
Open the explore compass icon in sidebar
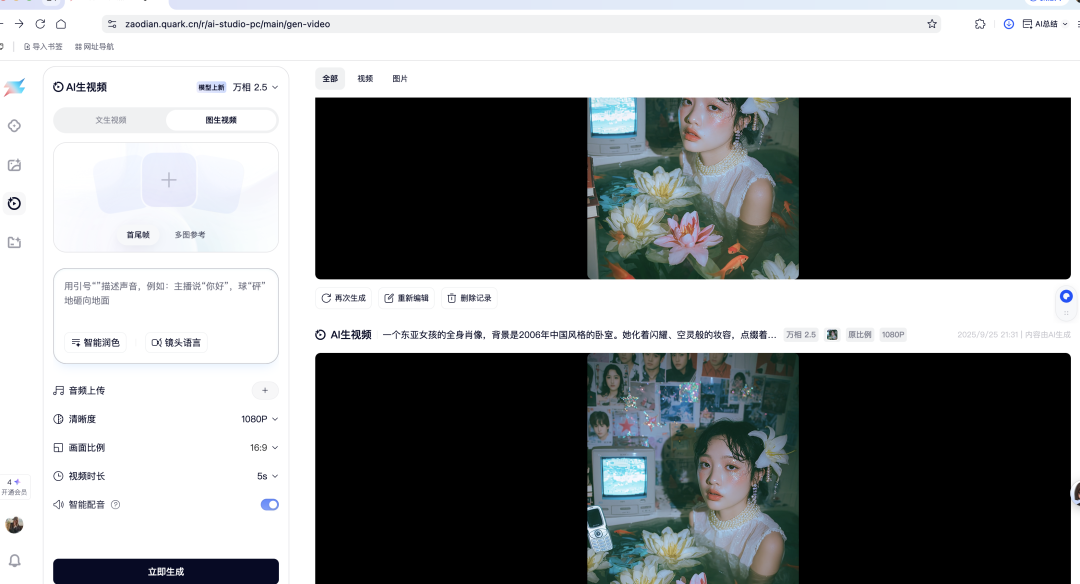[x=14, y=126]
